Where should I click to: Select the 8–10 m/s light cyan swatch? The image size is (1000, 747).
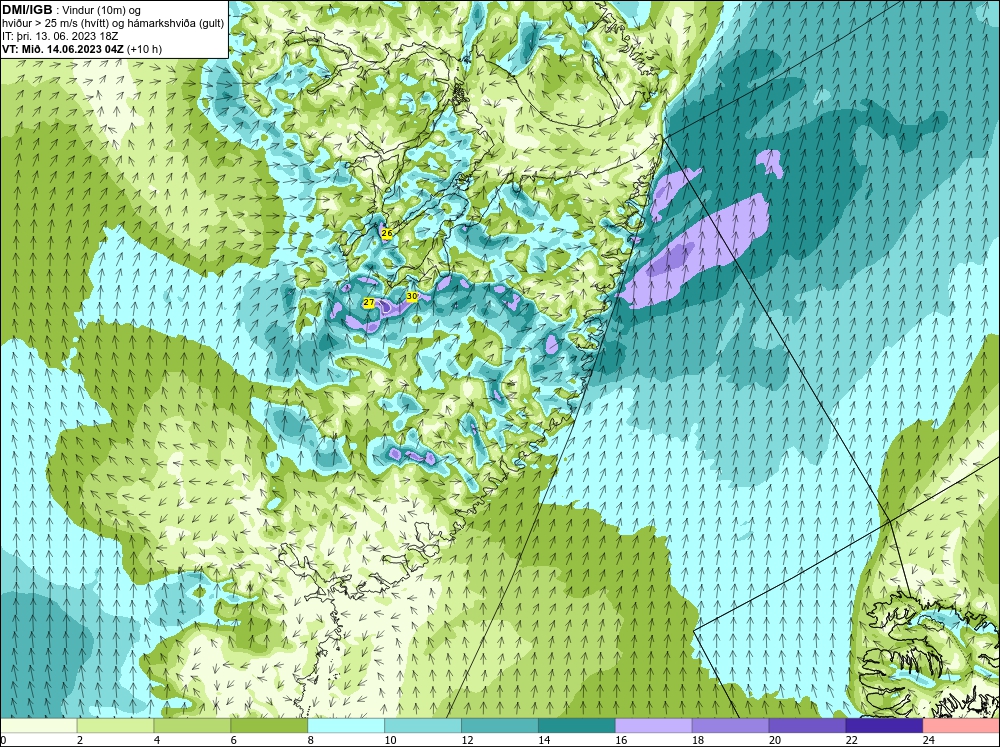(x=346, y=726)
